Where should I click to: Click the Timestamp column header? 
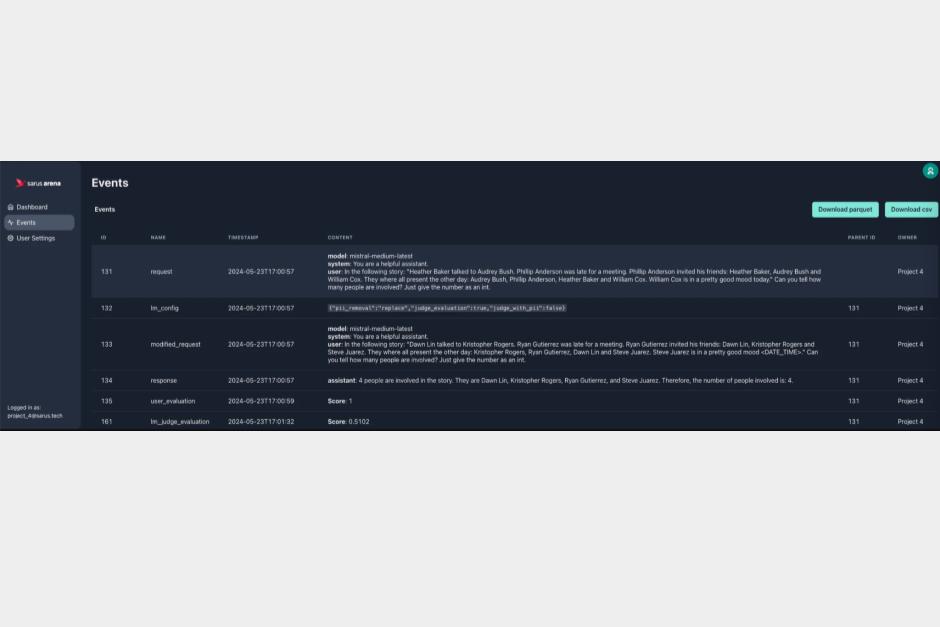[x=243, y=238]
